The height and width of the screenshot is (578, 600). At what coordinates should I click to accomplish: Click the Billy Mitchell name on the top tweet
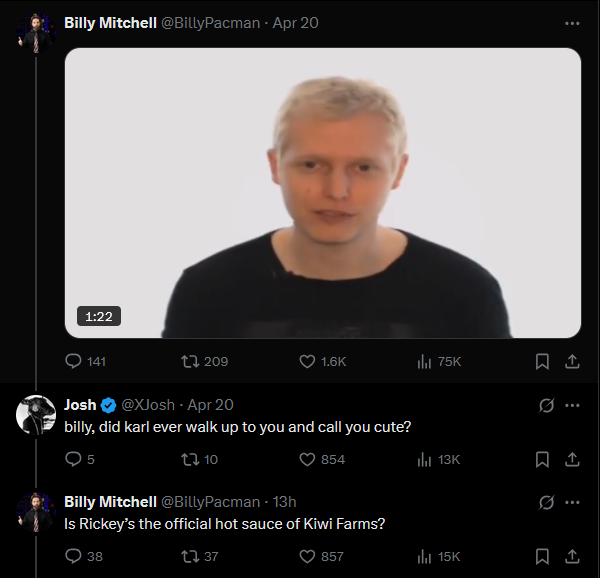pos(110,23)
